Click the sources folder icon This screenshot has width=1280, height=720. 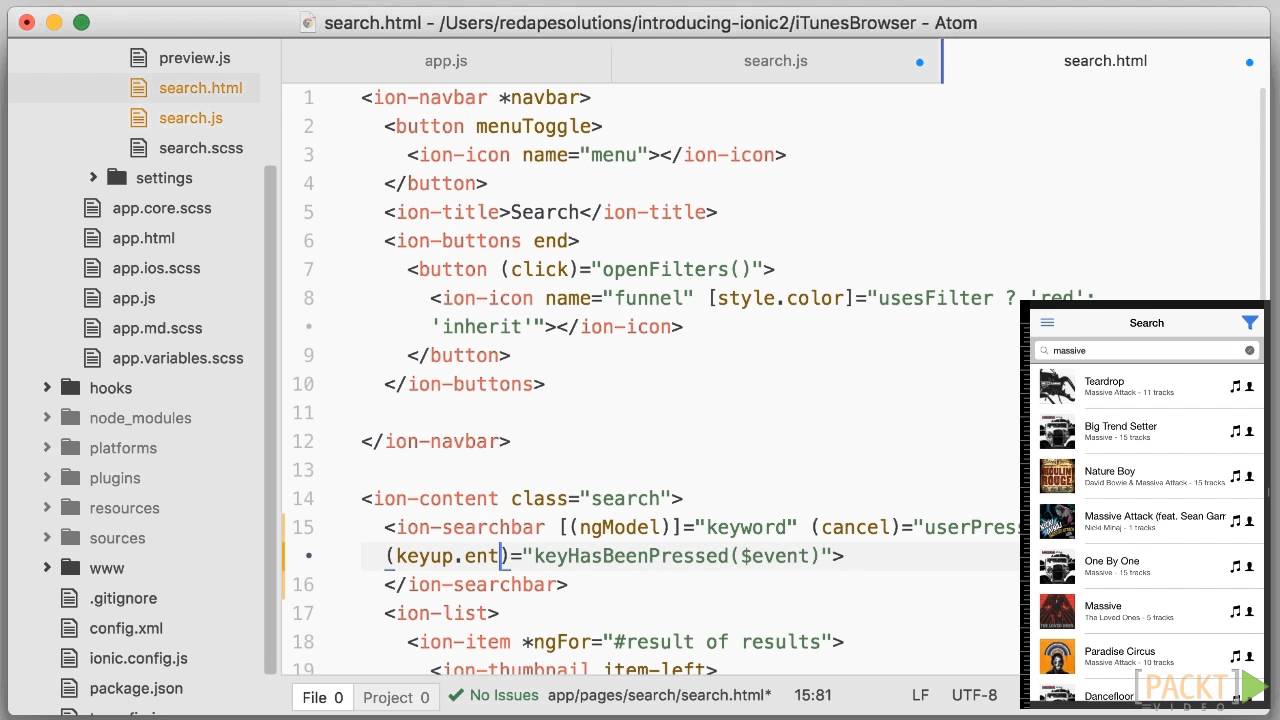coord(70,537)
